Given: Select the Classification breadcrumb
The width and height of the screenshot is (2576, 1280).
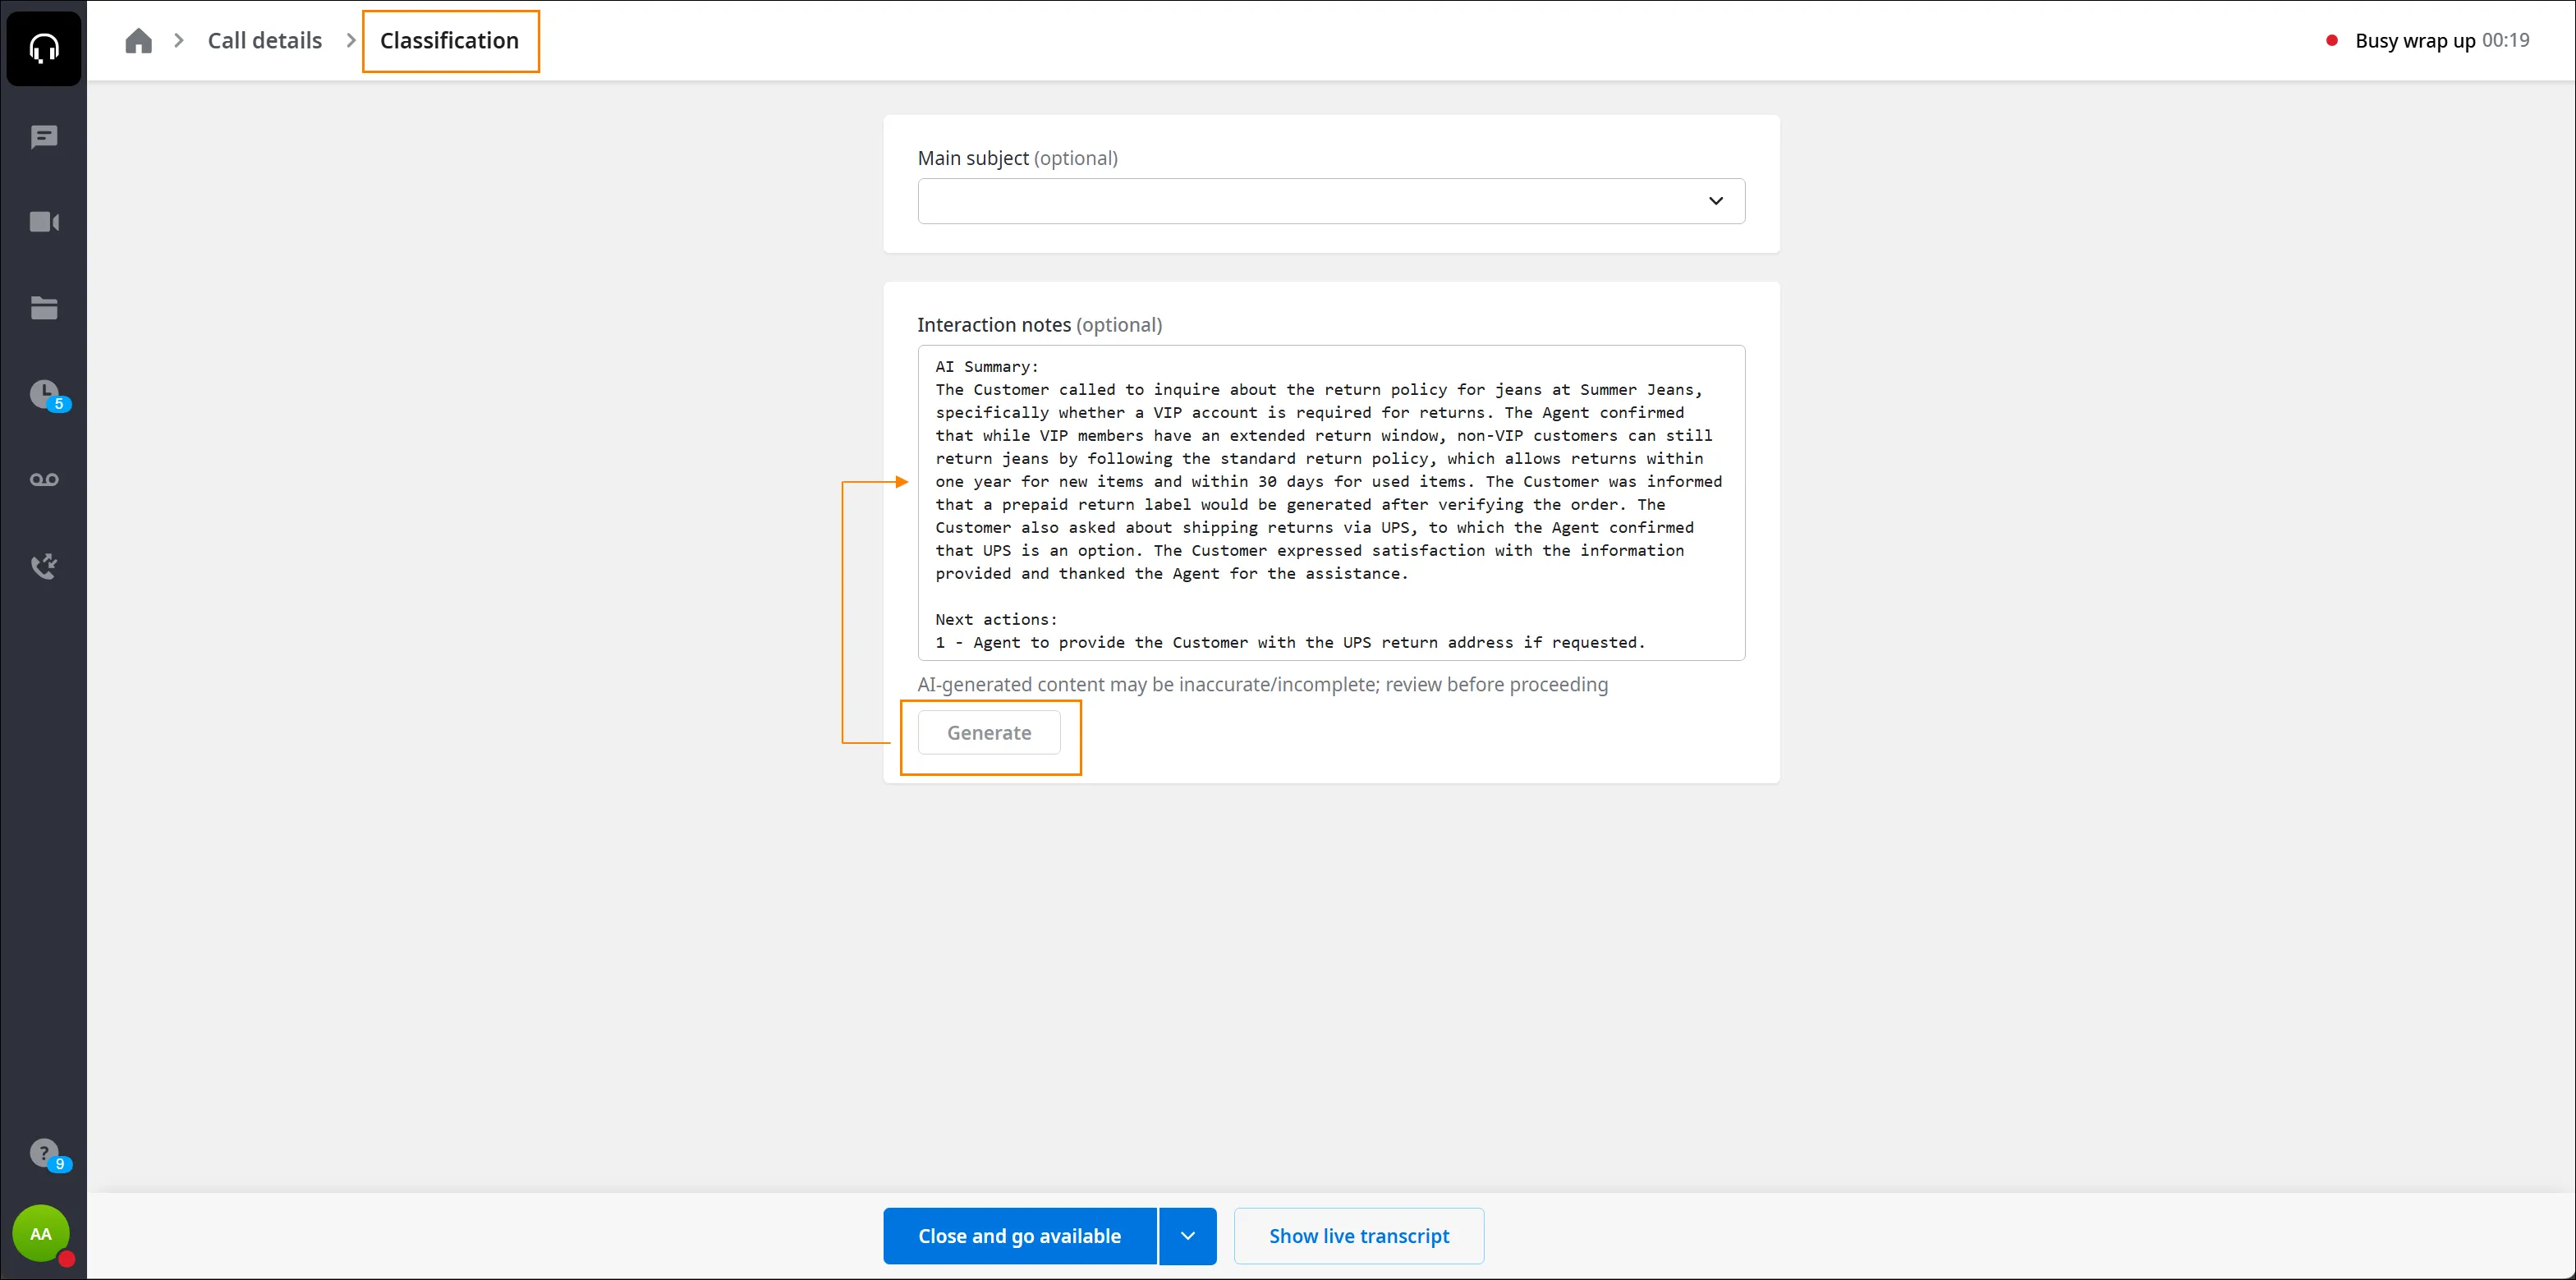Looking at the screenshot, I should pos(449,41).
